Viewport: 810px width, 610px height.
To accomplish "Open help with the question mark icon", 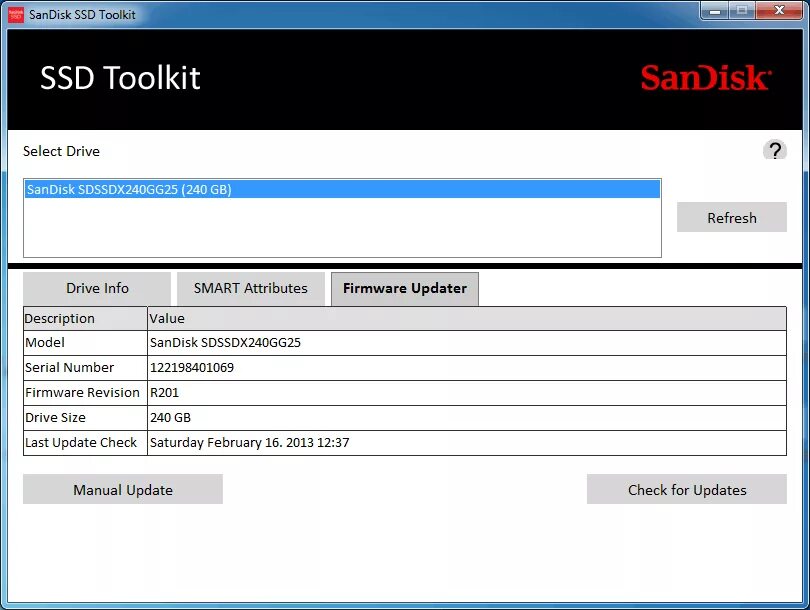I will pos(774,150).
